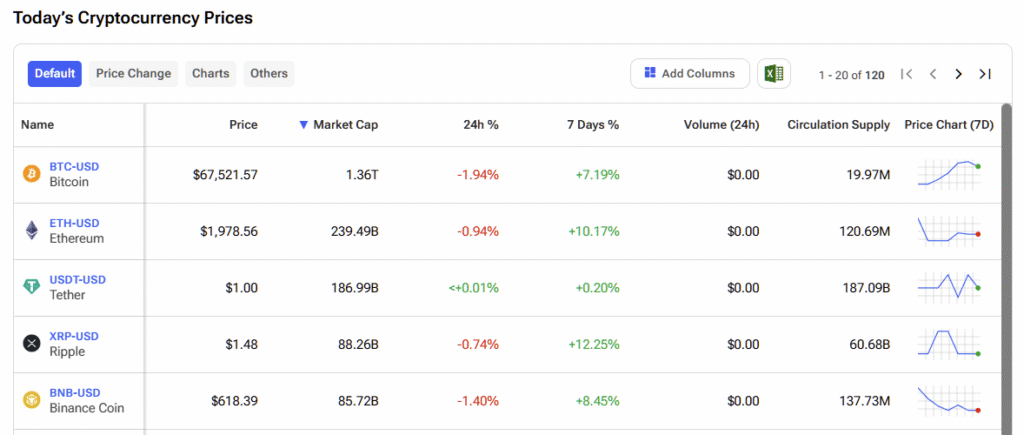Switch to the Others tab
The width and height of the screenshot is (1024, 435).
tap(269, 74)
